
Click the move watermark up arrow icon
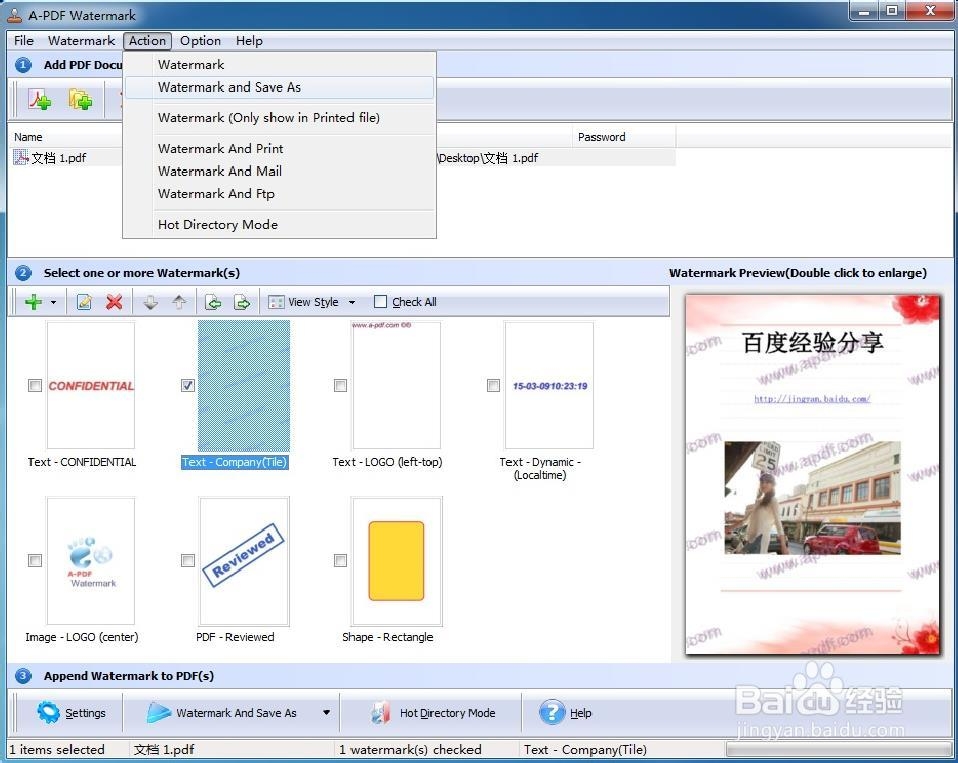pyautogui.click(x=179, y=302)
